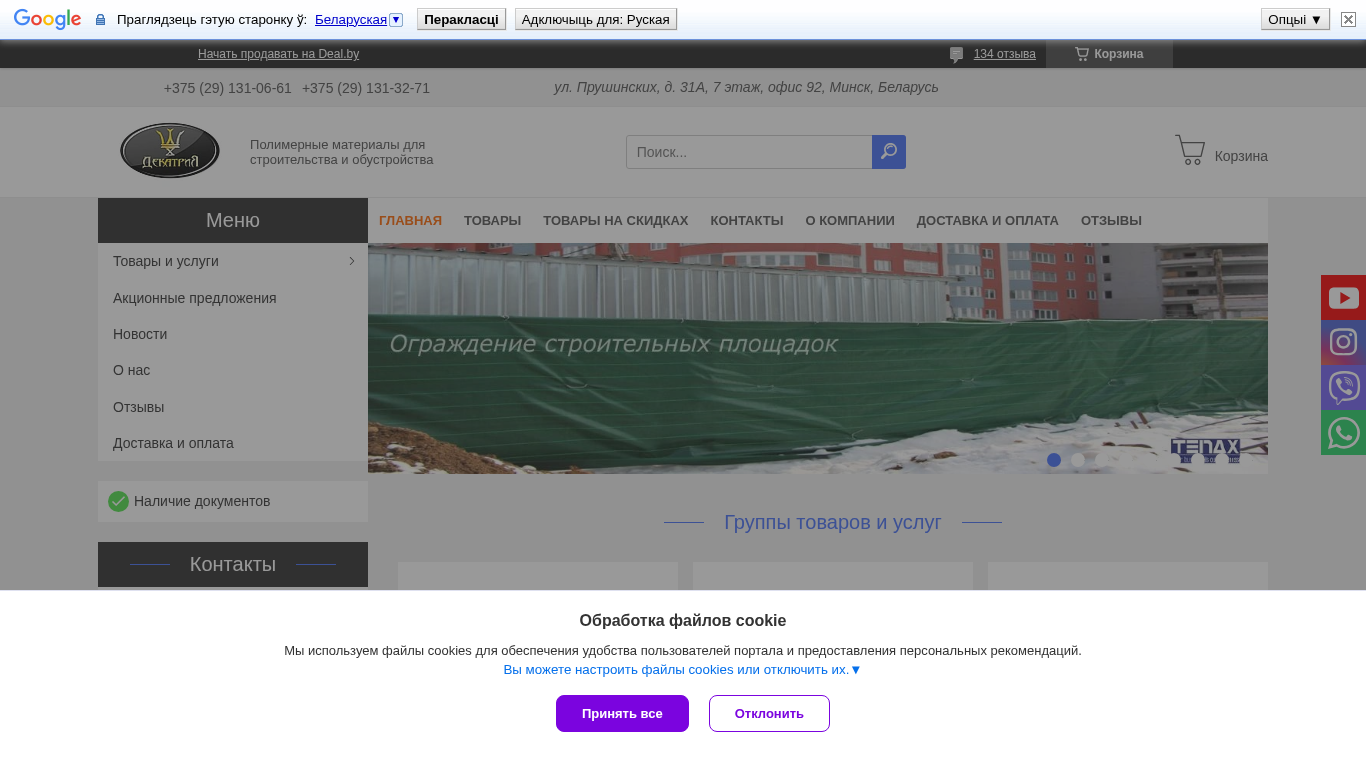
Task: Open the Беларуская language dropdown arrow
Action: coord(396,20)
